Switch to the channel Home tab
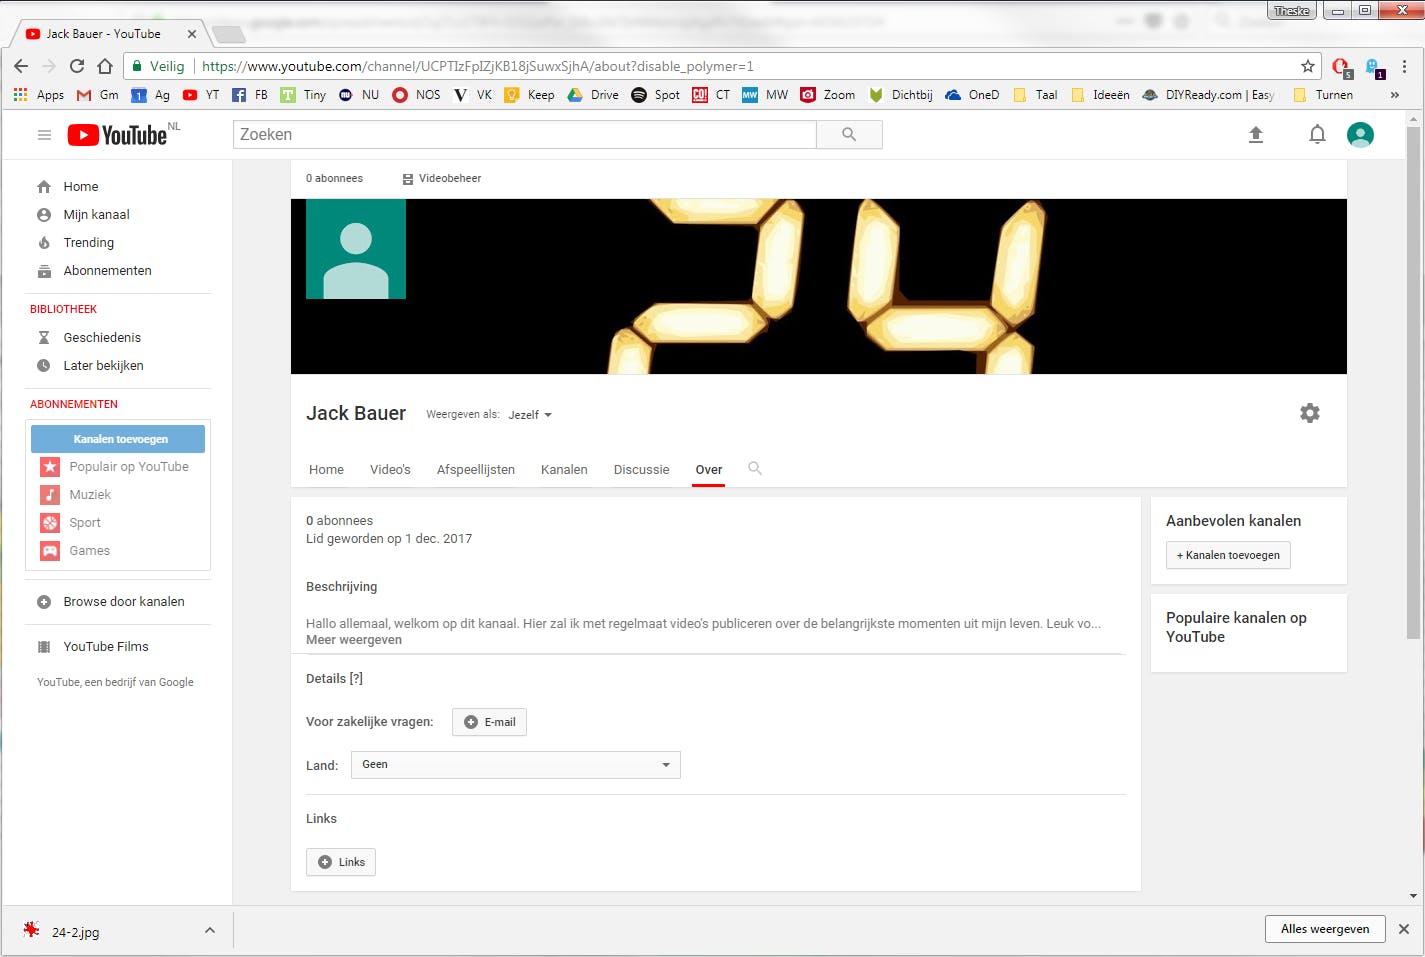The width and height of the screenshot is (1425, 957). point(326,470)
